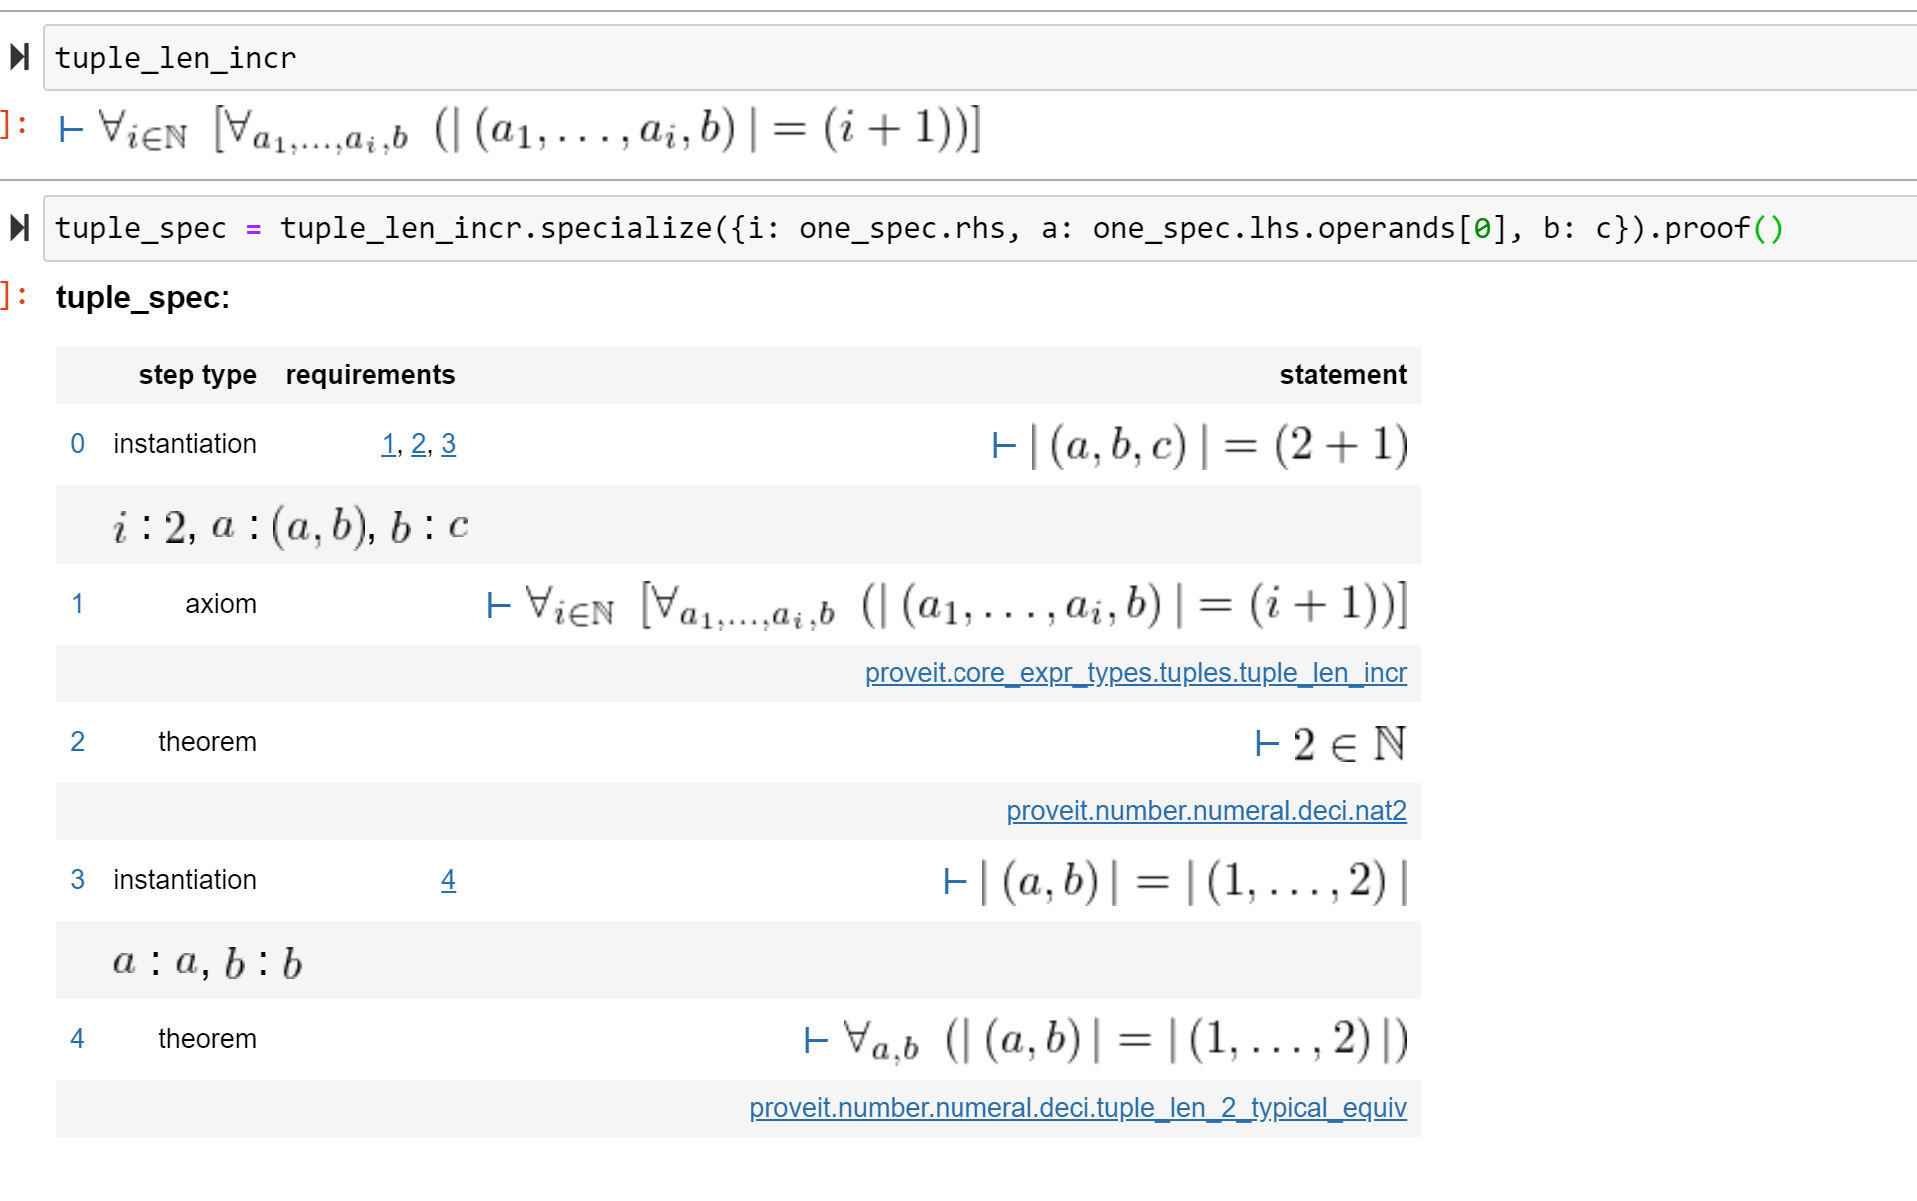Click requirement link 3 in step 0 row

[449, 444]
